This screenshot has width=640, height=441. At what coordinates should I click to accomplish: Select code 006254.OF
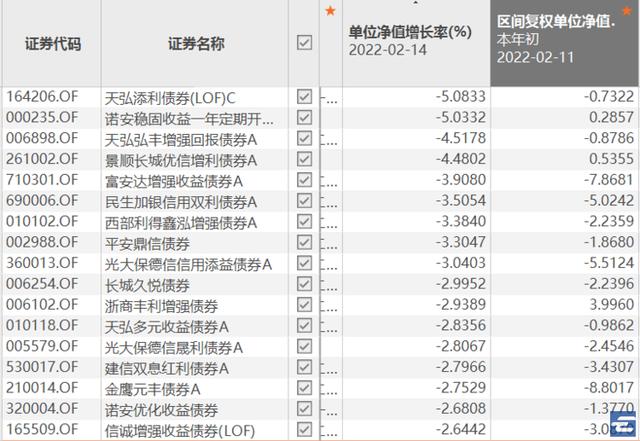[42, 284]
